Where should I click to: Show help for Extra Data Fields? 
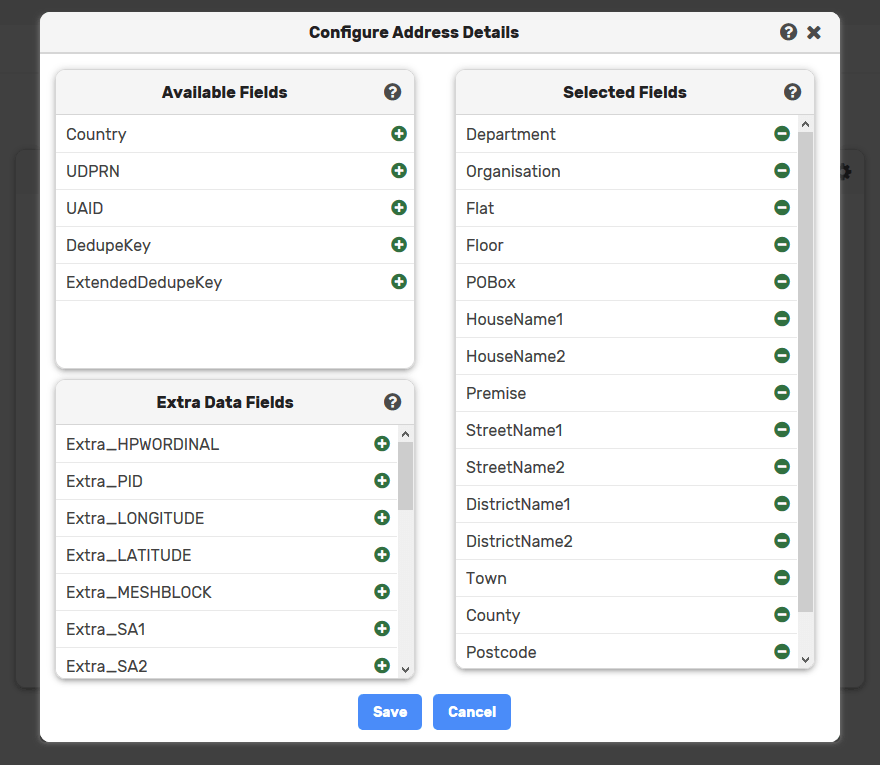click(392, 402)
